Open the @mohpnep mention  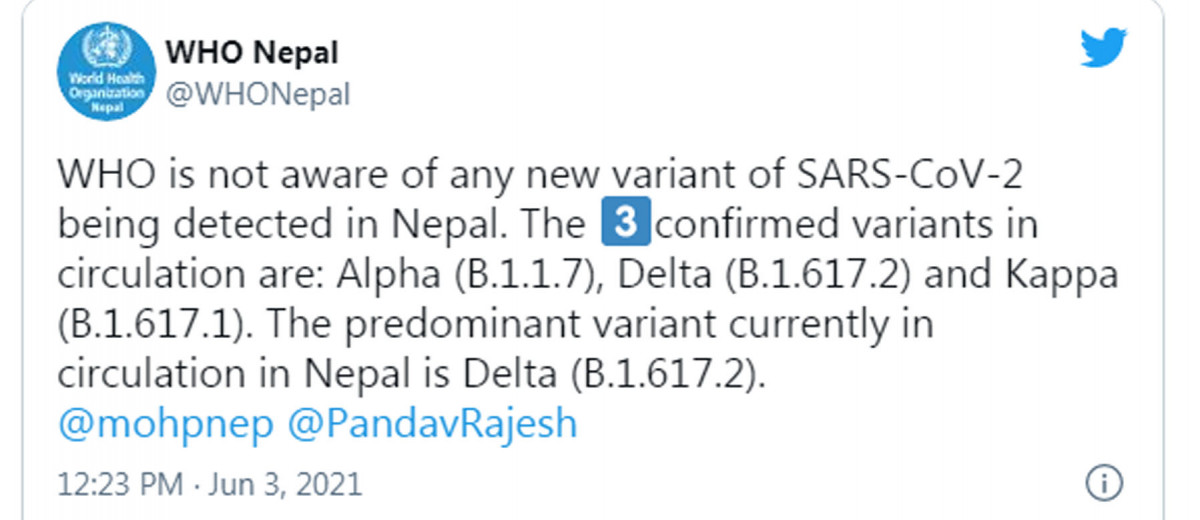click(x=166, y=424)
